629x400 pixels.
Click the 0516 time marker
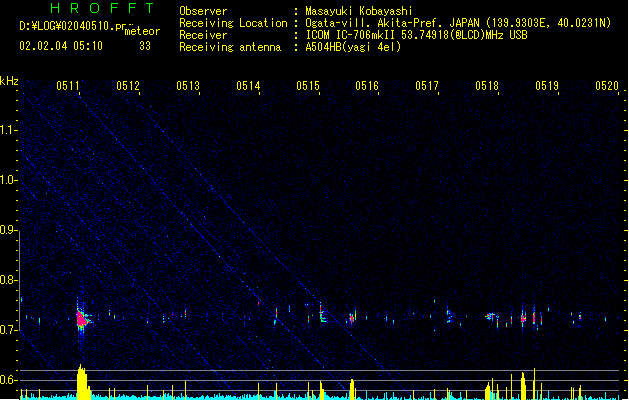pos(367,86)
